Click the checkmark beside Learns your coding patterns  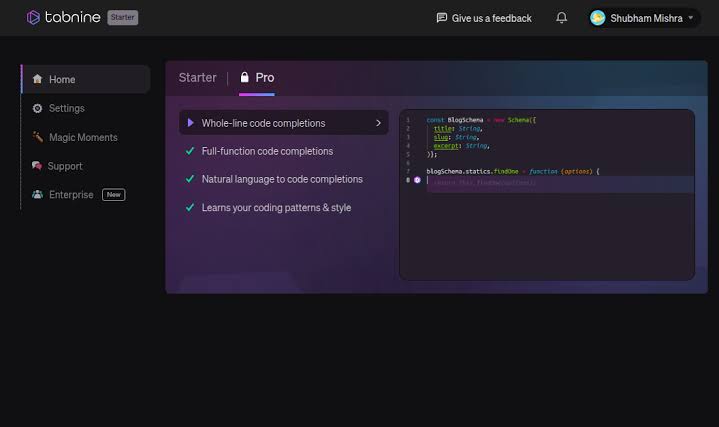190,207
